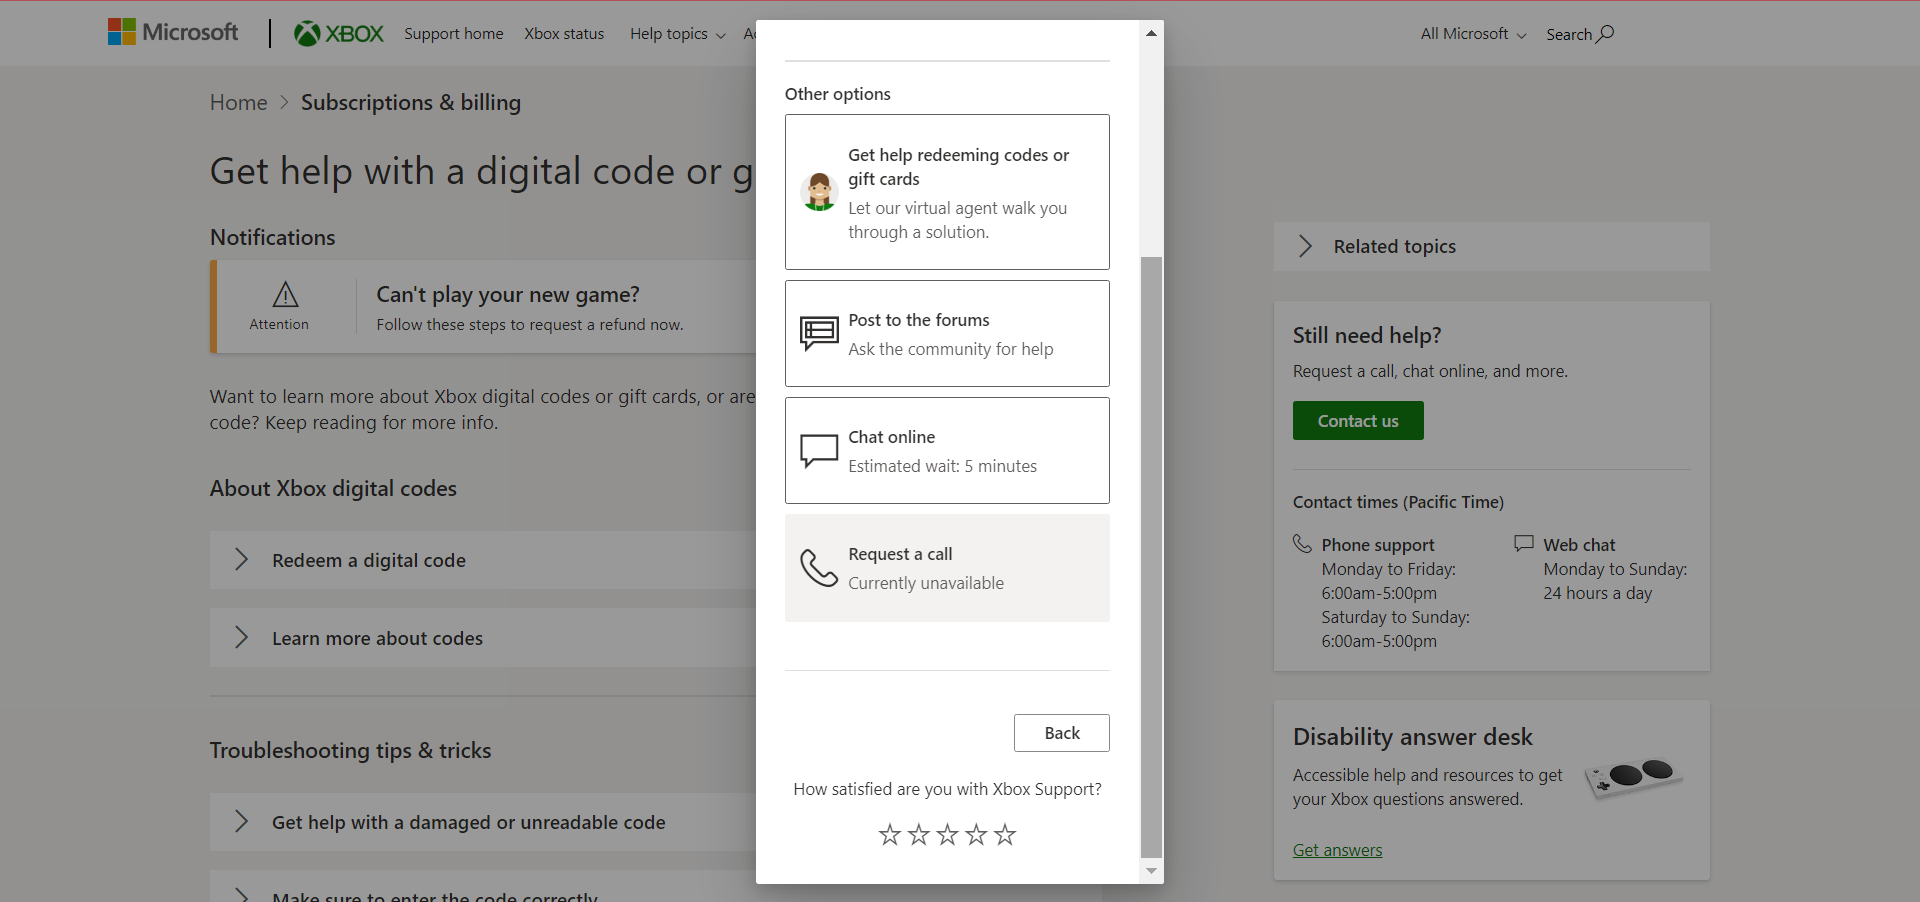Viewport: 1920px width, 902px height.
Task: Click 'Other options' heading text
Action: coord(838,94)
